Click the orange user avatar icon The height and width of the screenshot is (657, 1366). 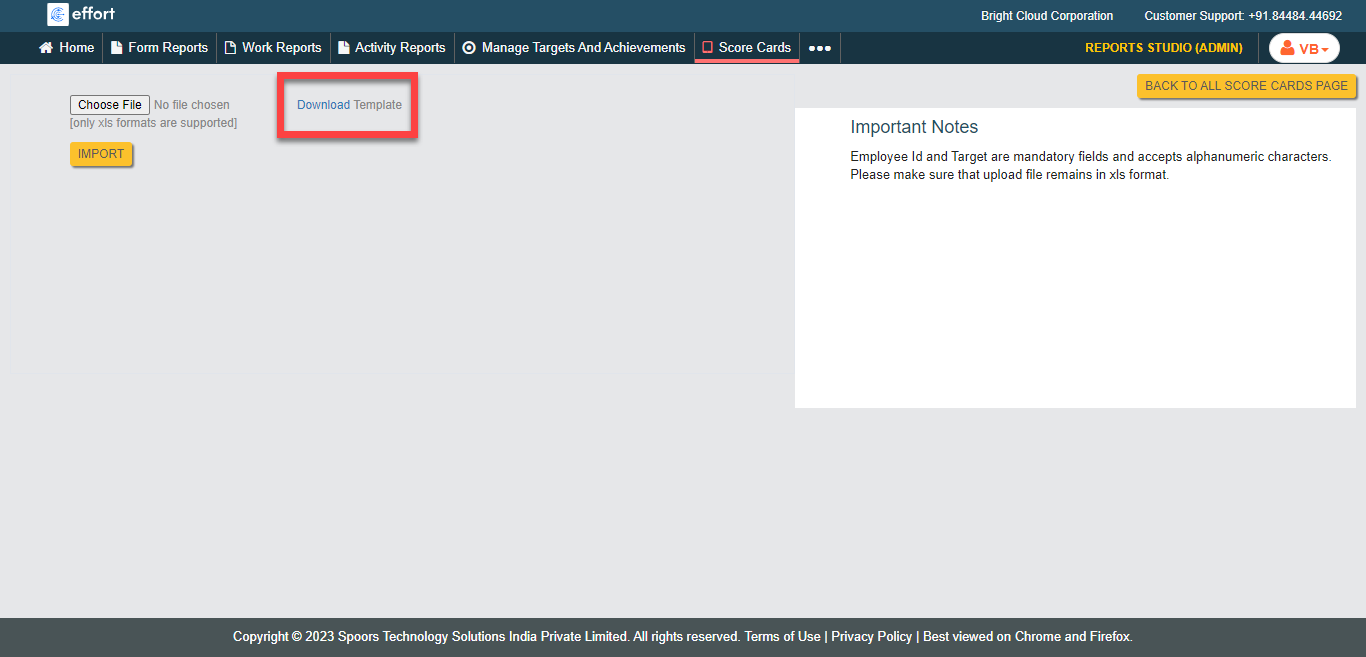pos(1288,48)
